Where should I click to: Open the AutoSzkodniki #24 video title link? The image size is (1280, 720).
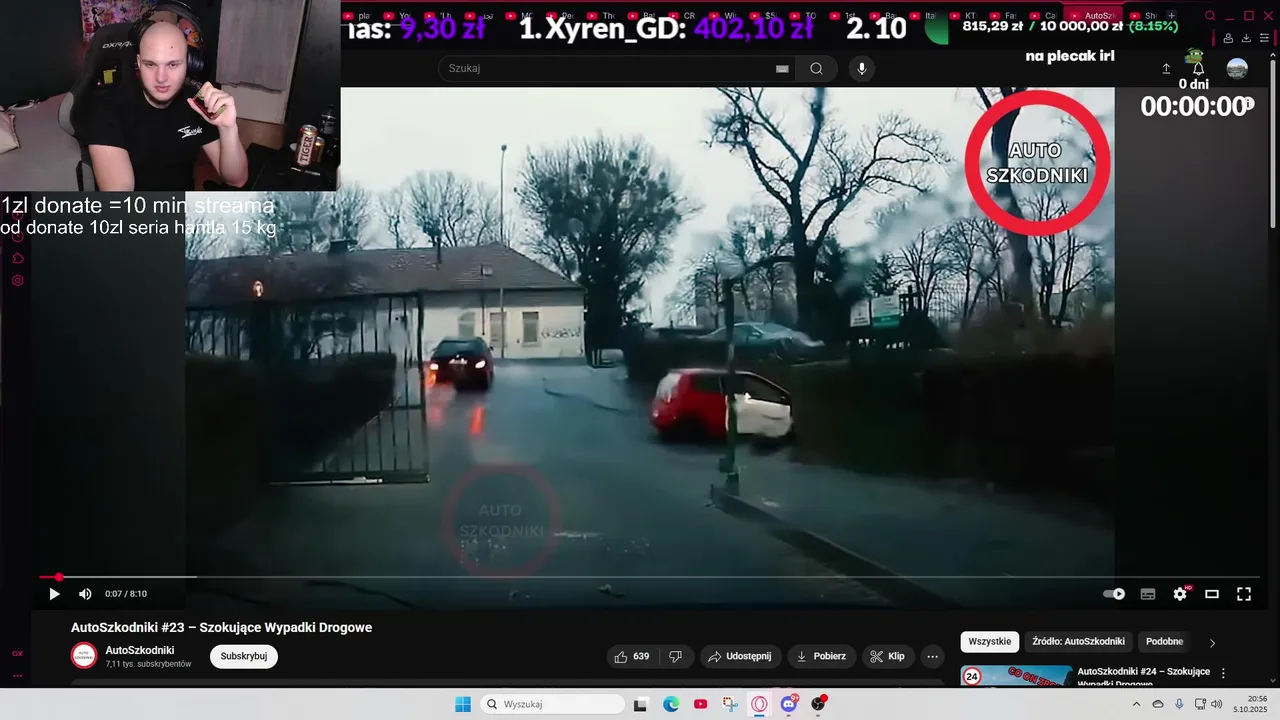point(1143,677)
